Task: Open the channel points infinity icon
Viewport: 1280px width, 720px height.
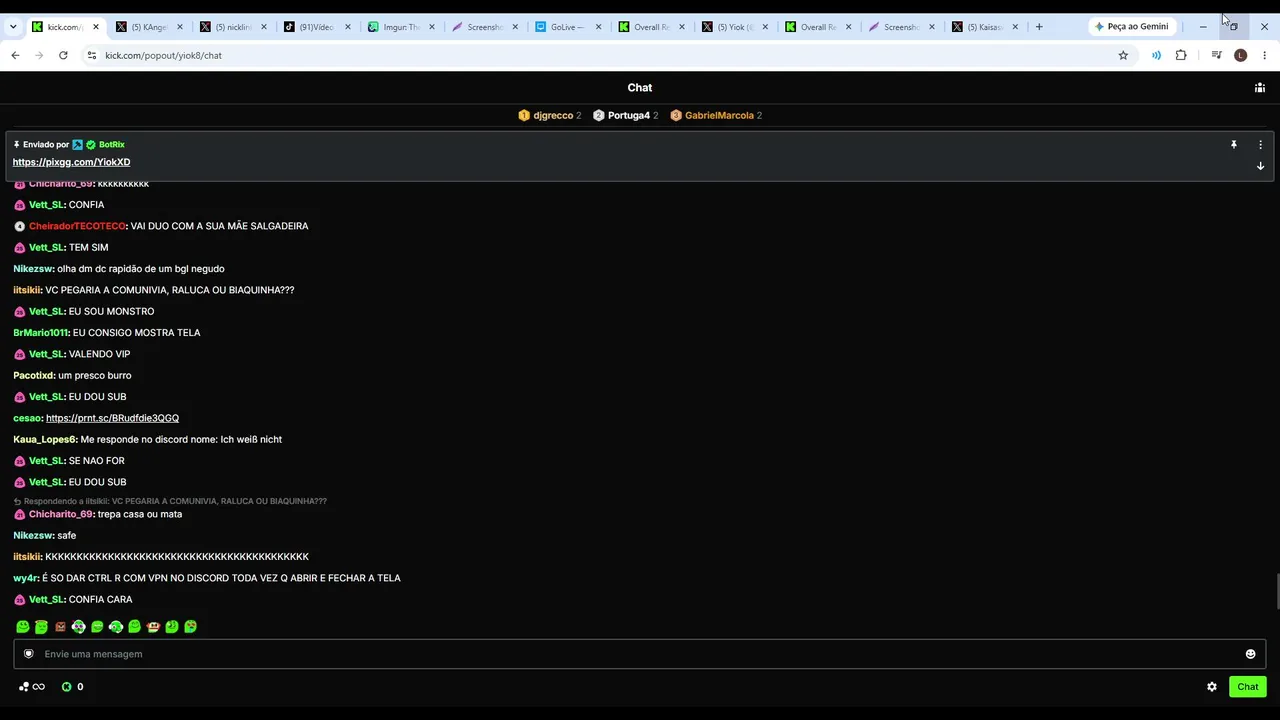Action: (32, 687)
